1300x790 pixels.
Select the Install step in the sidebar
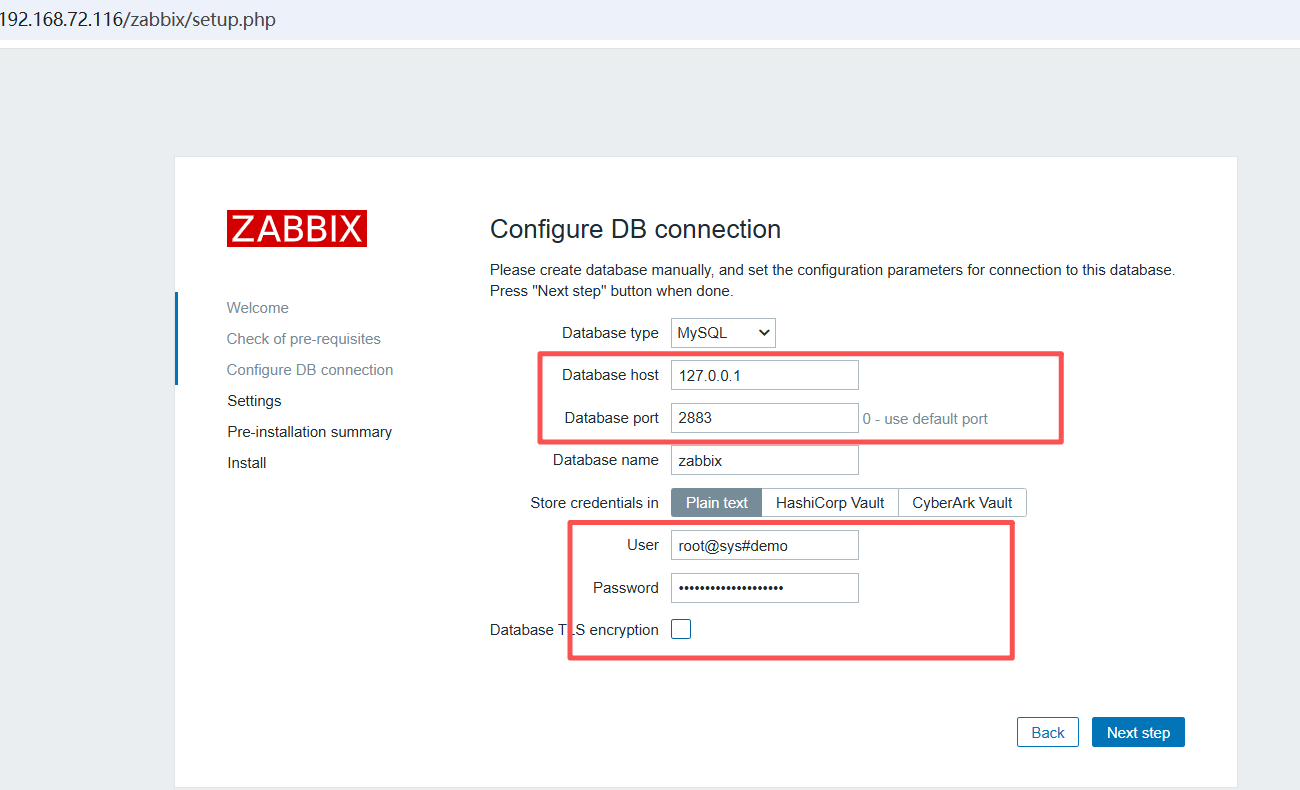pyautogui.click(x=247, y=463)
